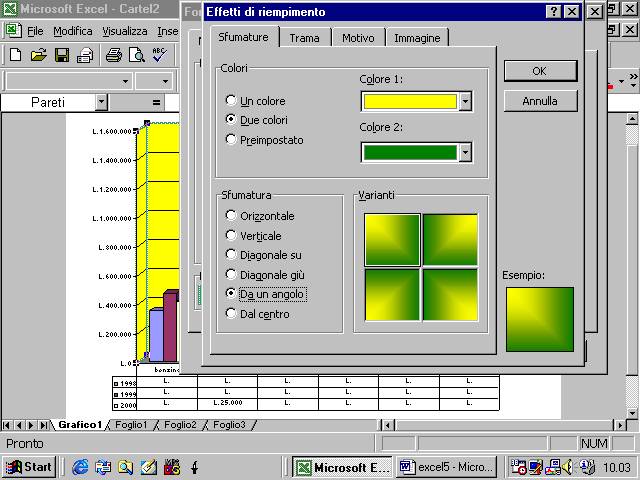Image resolution: width=640 pixels, height=480 pixels.
Task: Click the green Colore 2 swatch
Action: (410, 153)
